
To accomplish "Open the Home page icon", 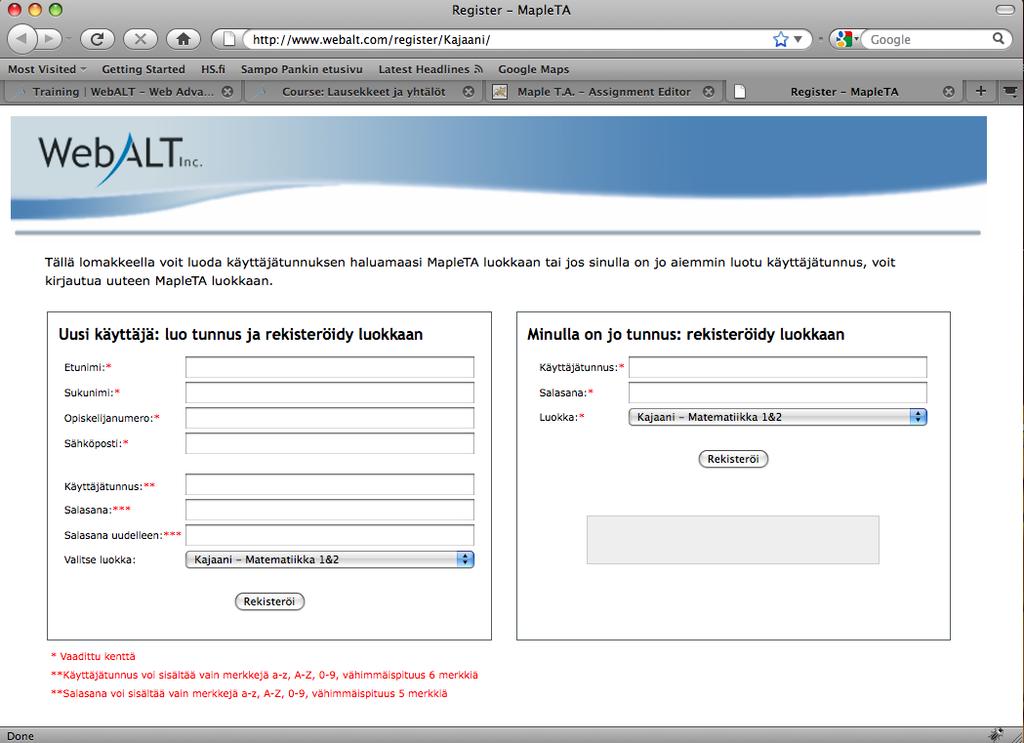I will point(184,39).
